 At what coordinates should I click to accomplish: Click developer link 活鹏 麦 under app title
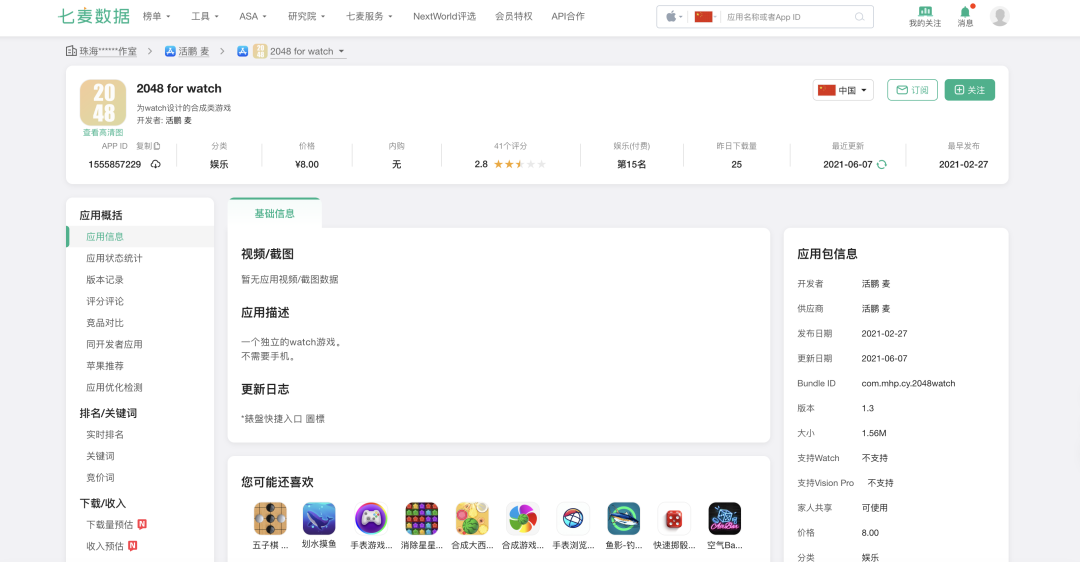[x=178, y=120]
